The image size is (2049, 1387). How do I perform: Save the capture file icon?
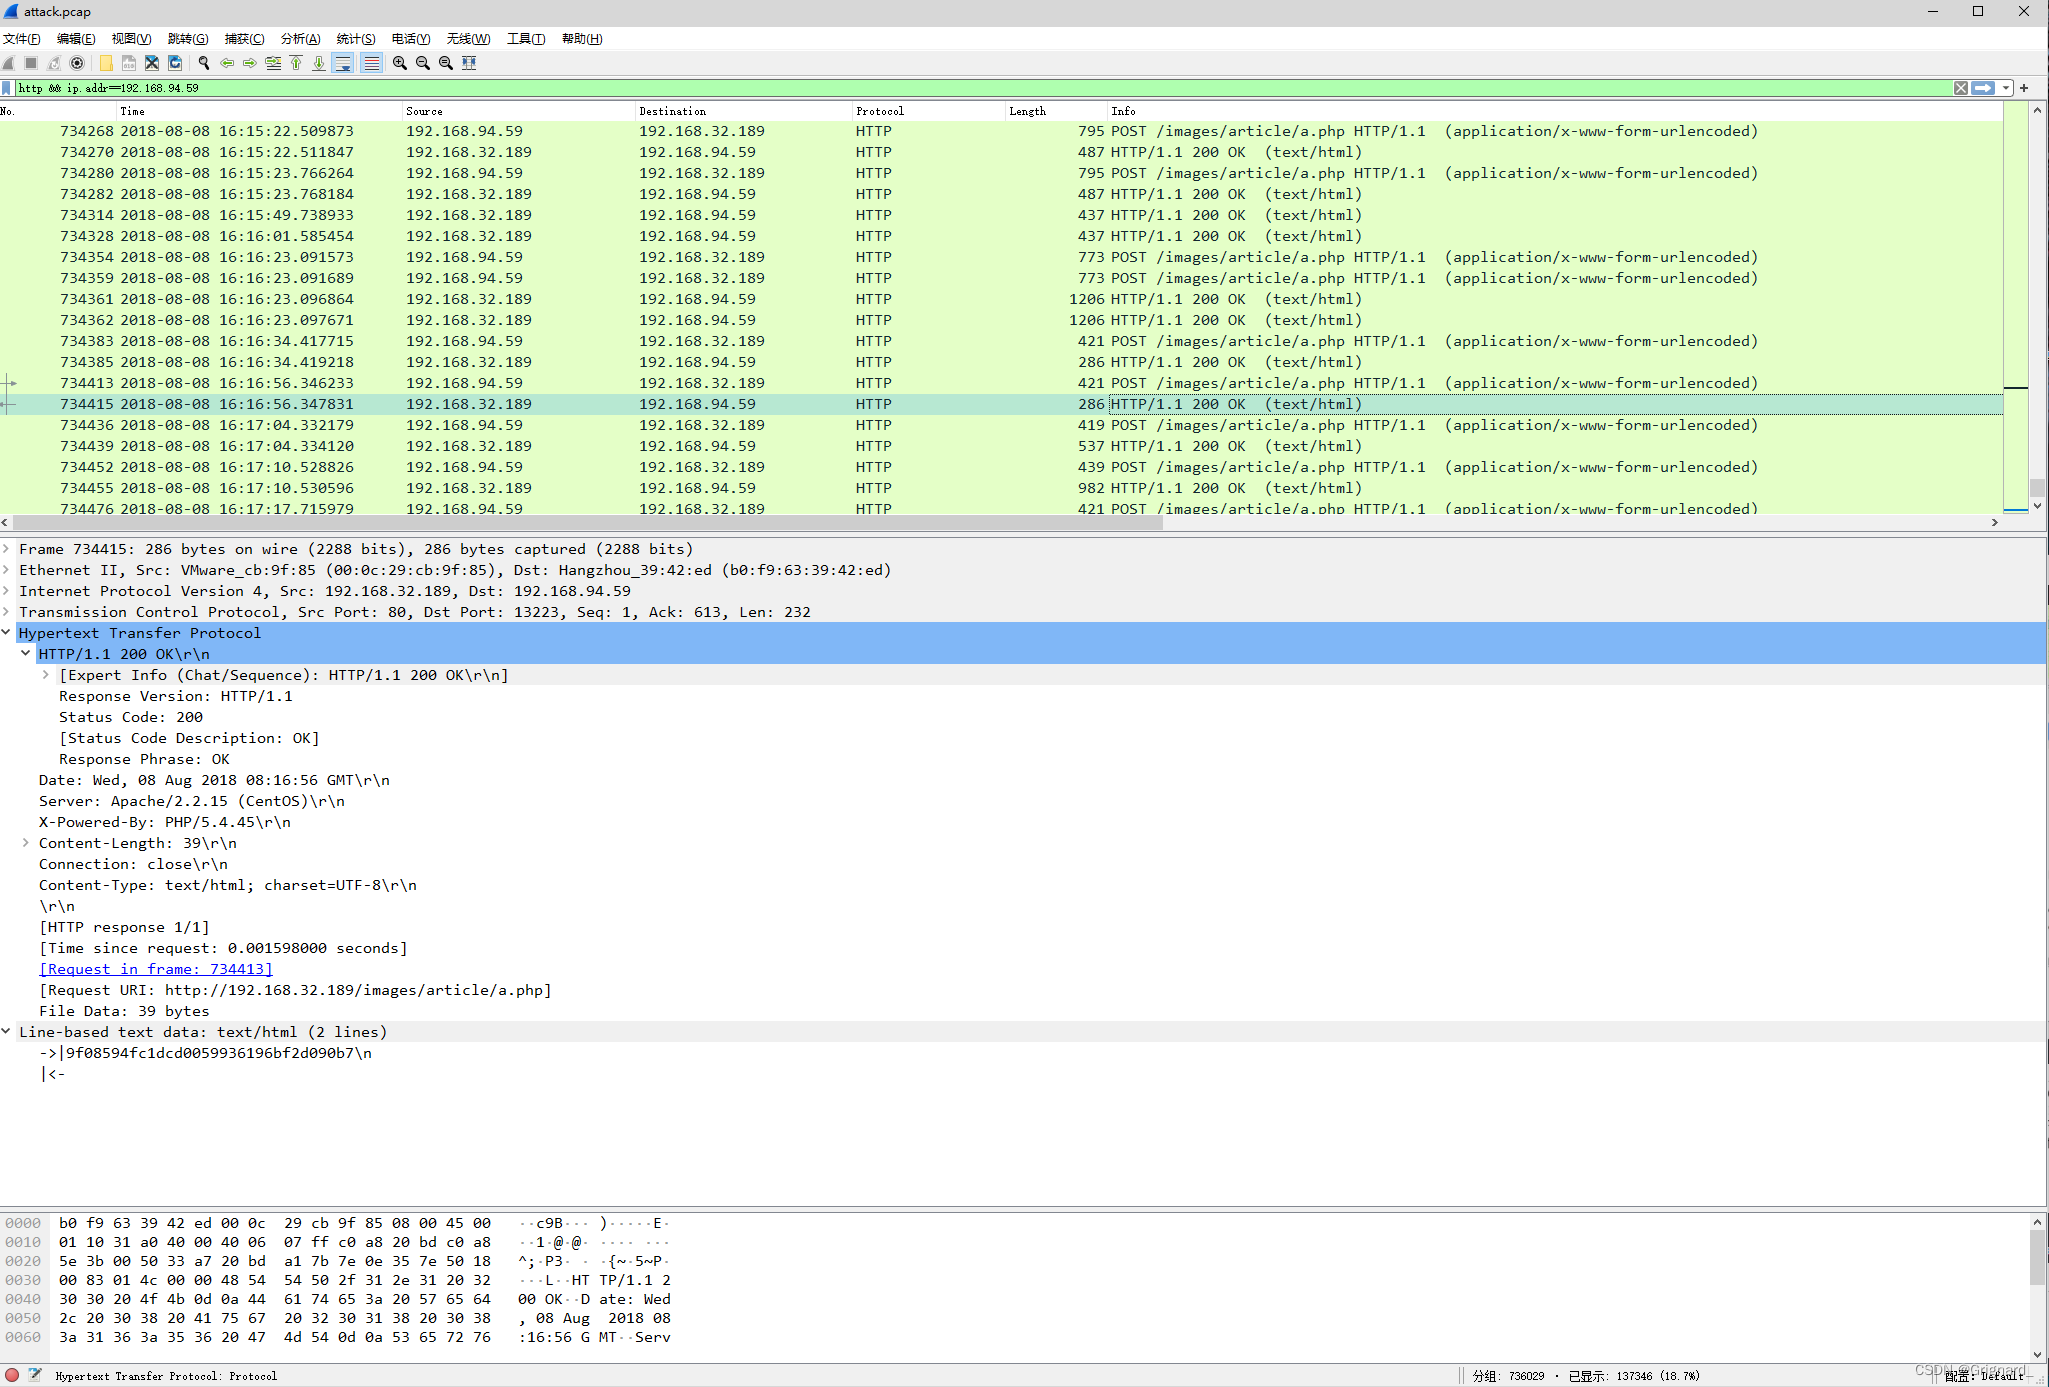coord(129,63)
